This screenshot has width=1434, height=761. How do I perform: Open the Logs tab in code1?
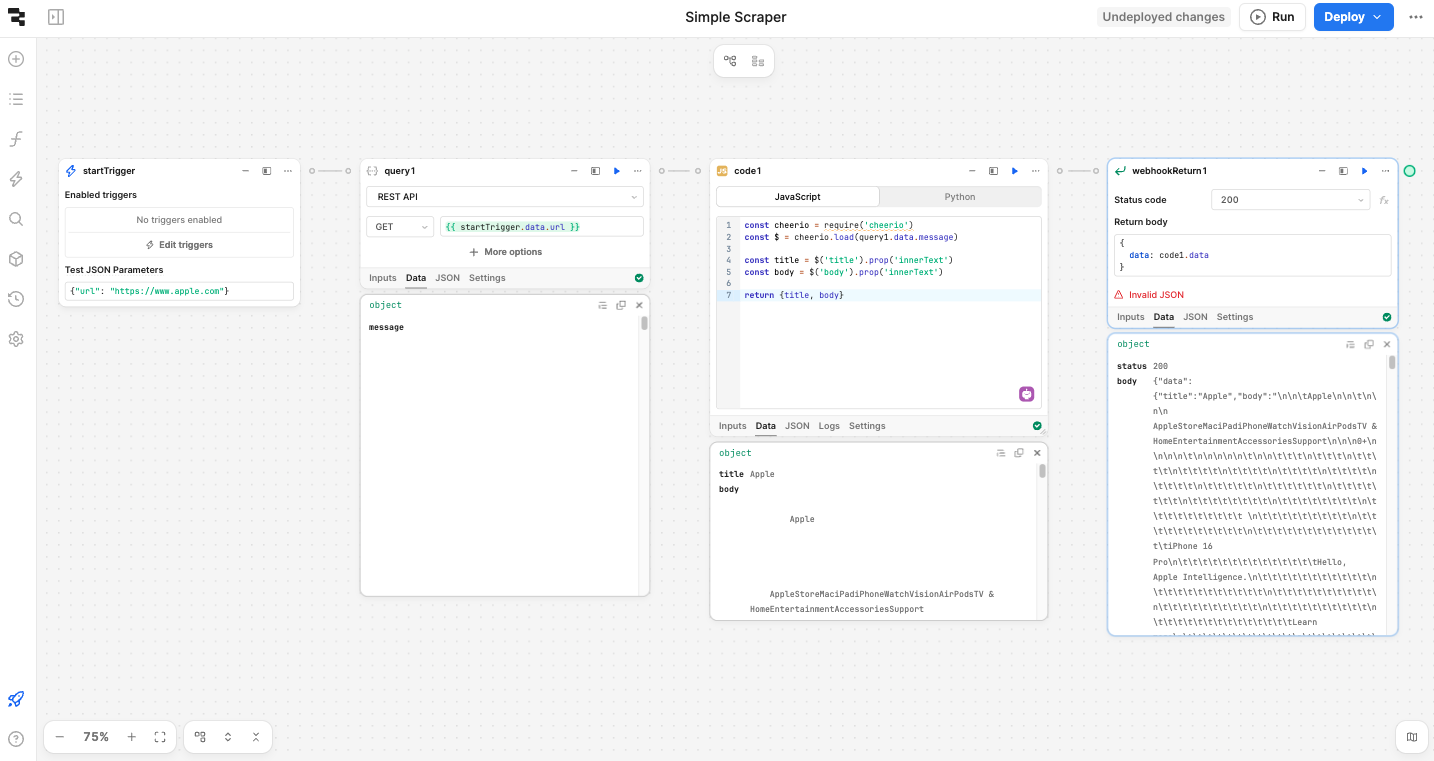tap(829, 426)
